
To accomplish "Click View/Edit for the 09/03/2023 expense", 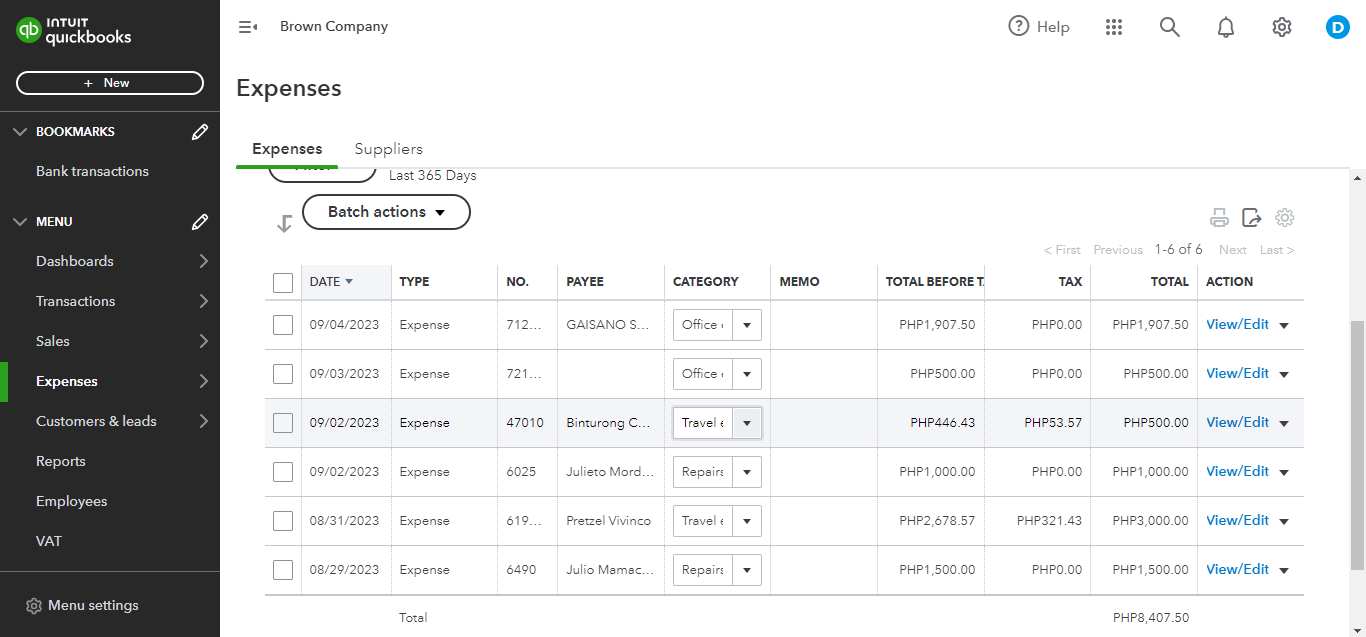I will 1237,373.
